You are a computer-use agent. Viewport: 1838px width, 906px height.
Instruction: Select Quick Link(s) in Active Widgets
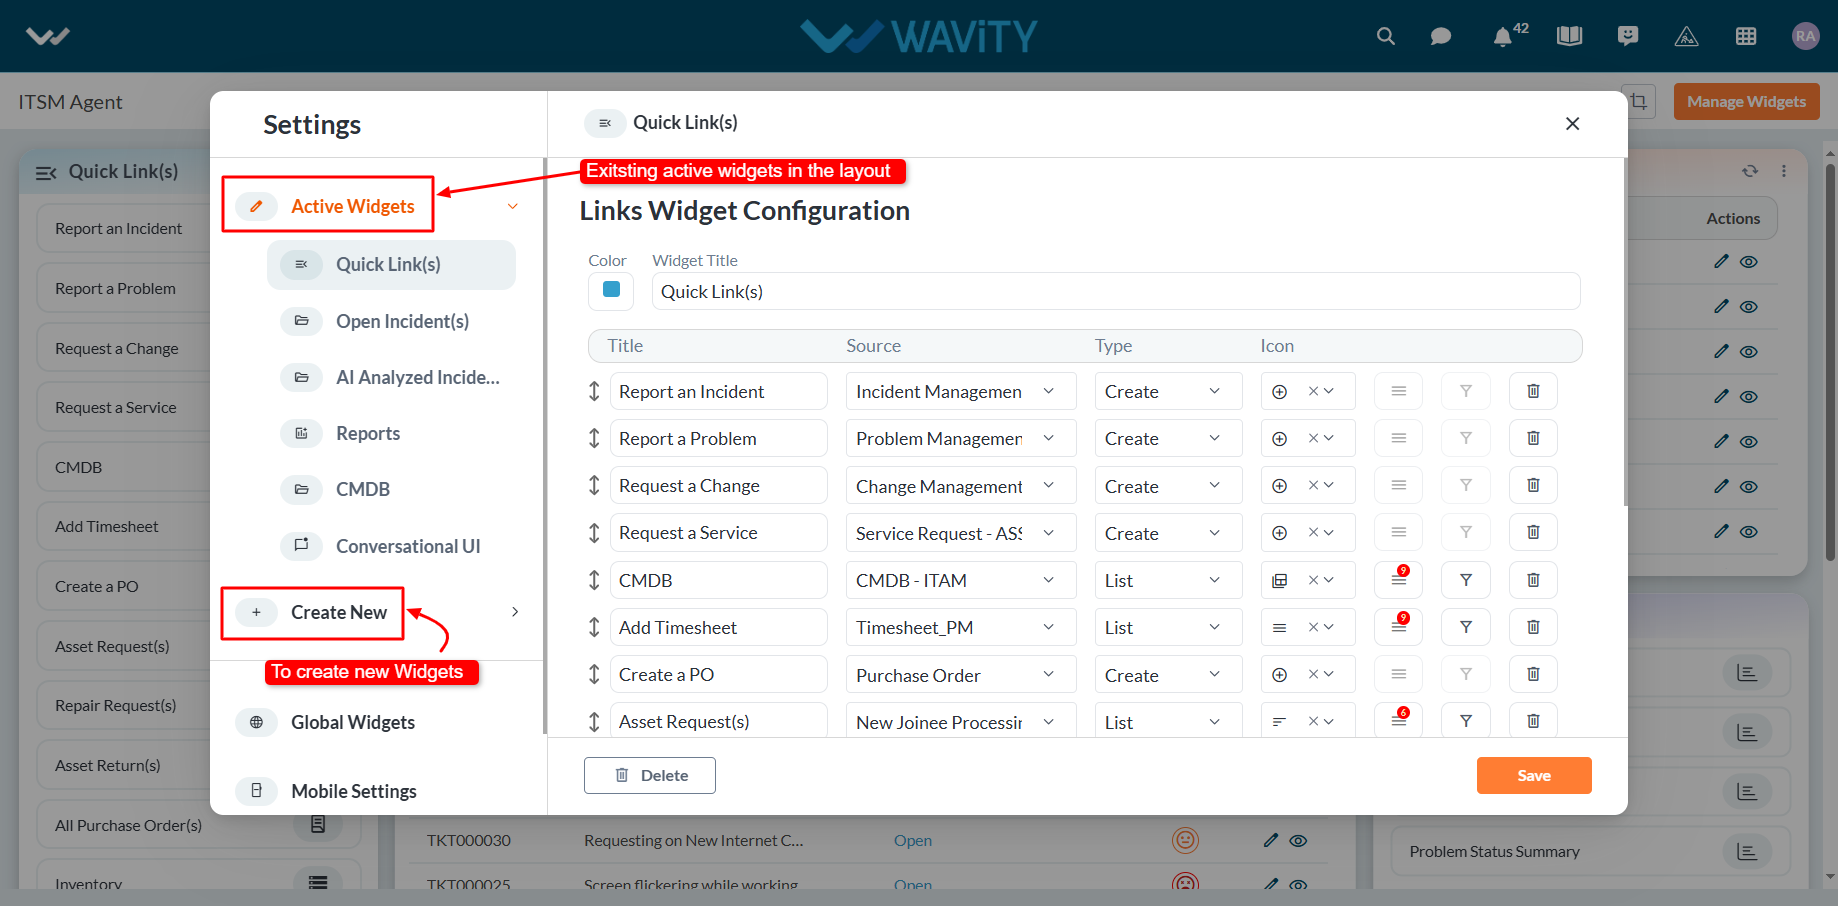pyautogui.click(x=391, y=264)
